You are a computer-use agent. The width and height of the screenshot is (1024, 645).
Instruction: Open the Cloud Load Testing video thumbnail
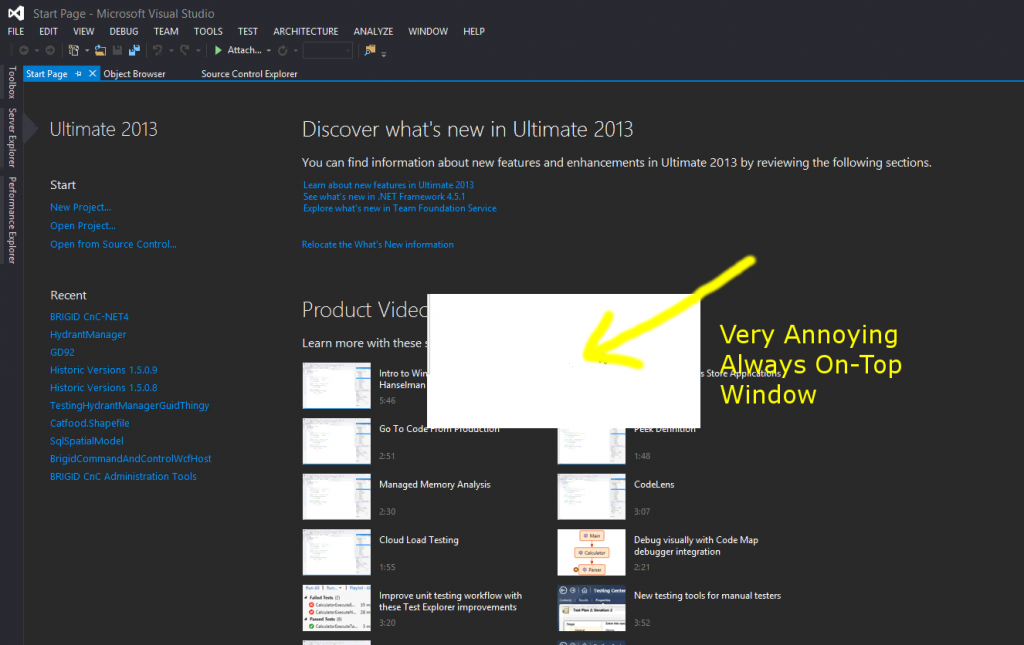(336, 552)
